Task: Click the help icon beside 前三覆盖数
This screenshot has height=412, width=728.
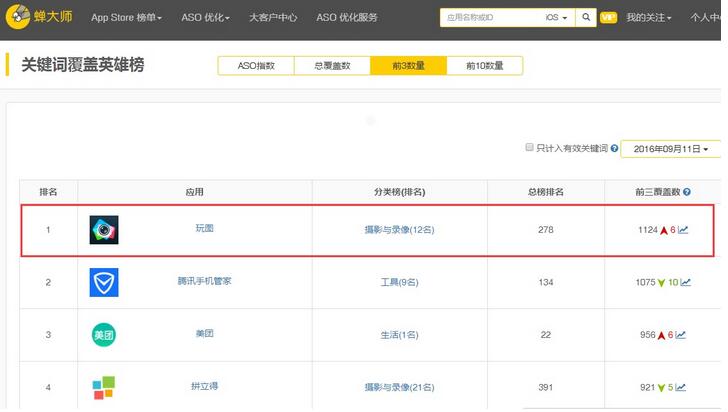Action: pyautogui.click(x=687, y=191)
